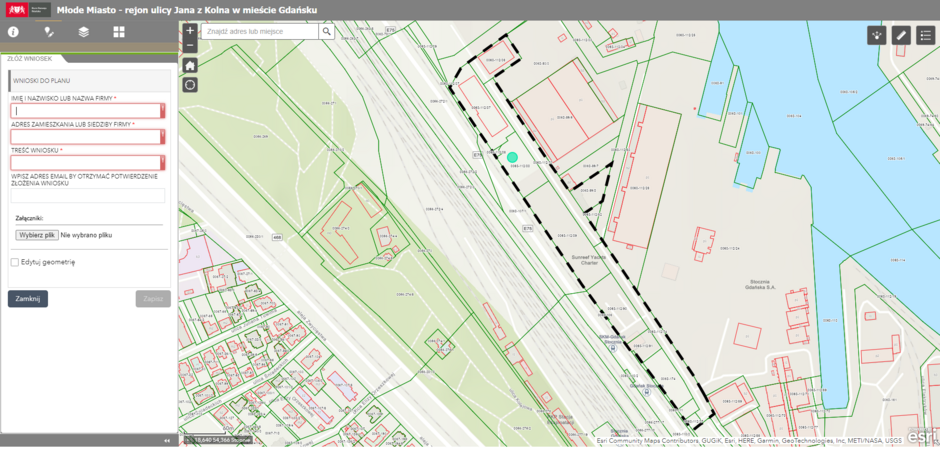Viewport: 940px width, 455px height.
Task: Open the layers list icon
Action: pos(84,32)
